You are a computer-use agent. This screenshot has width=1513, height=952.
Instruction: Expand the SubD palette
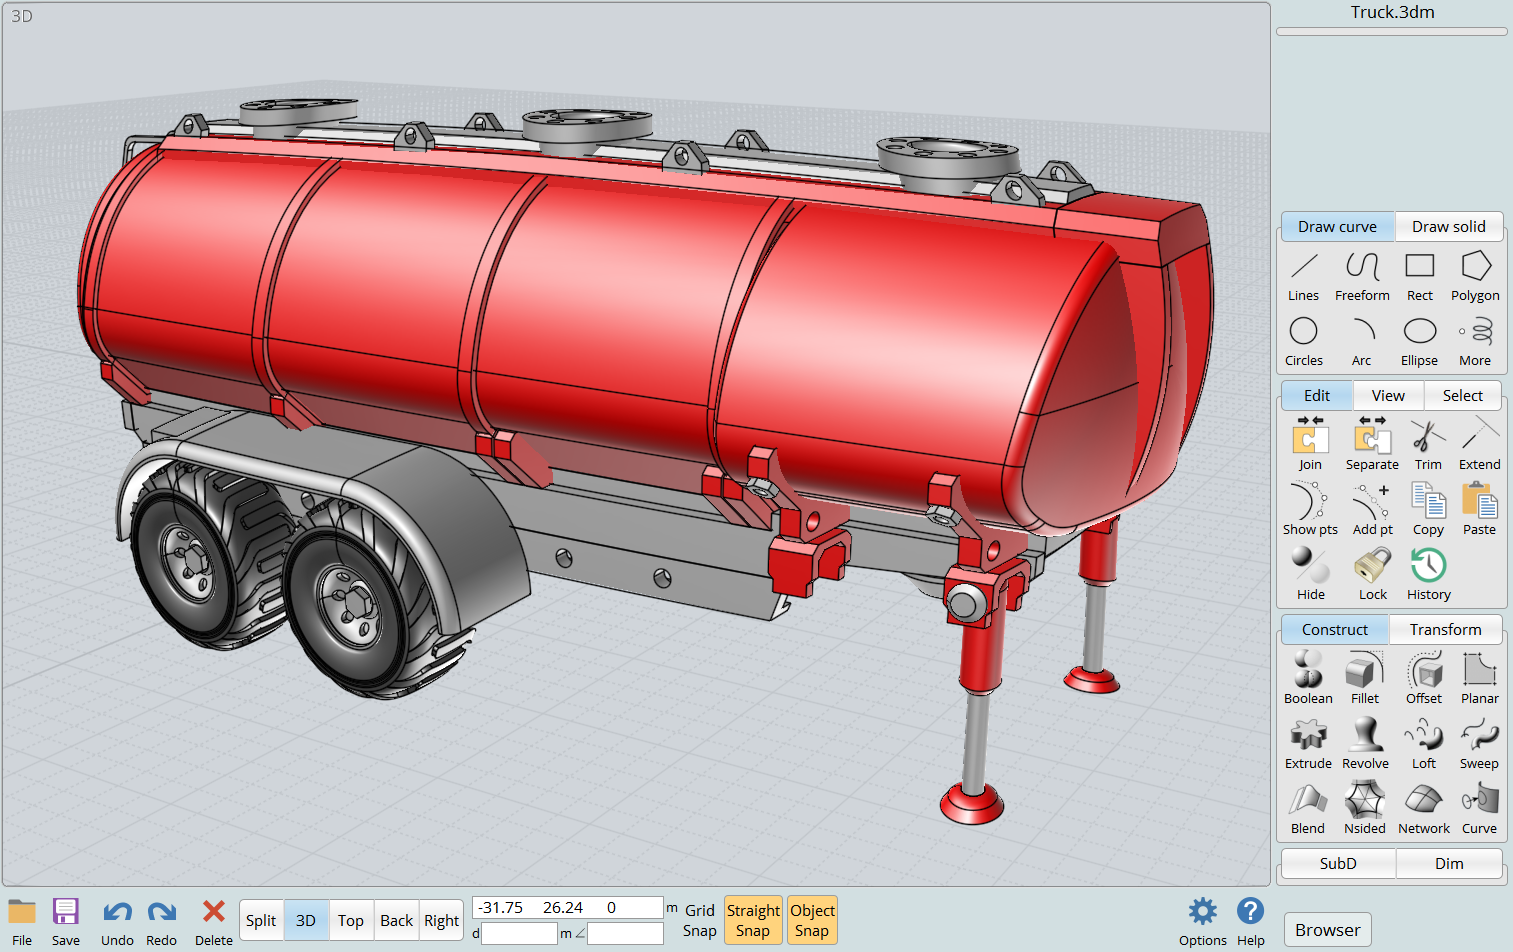[x=1338, y=863]
